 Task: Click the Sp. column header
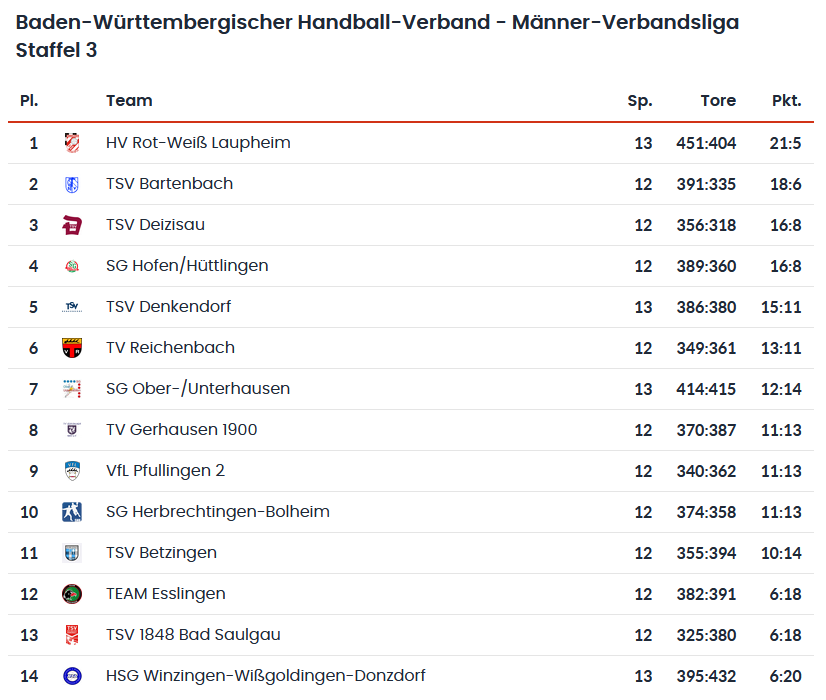point(639,101)
